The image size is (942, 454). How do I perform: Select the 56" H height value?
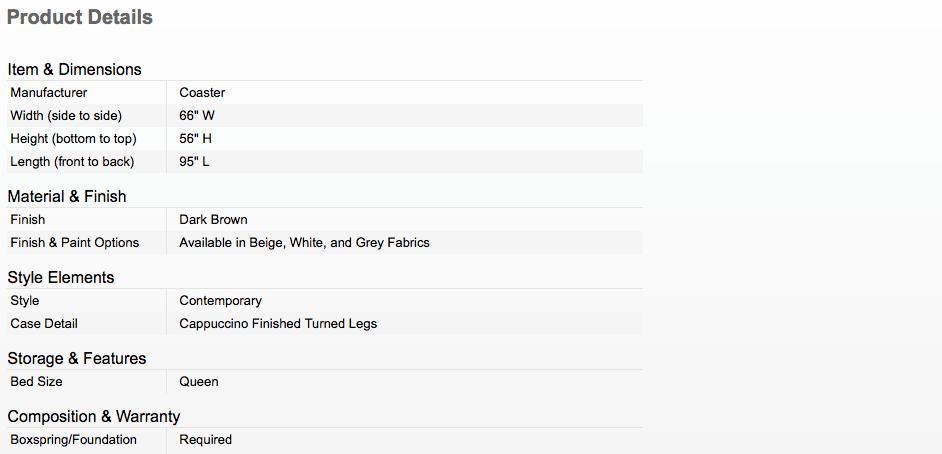click(x=196, y=139)
